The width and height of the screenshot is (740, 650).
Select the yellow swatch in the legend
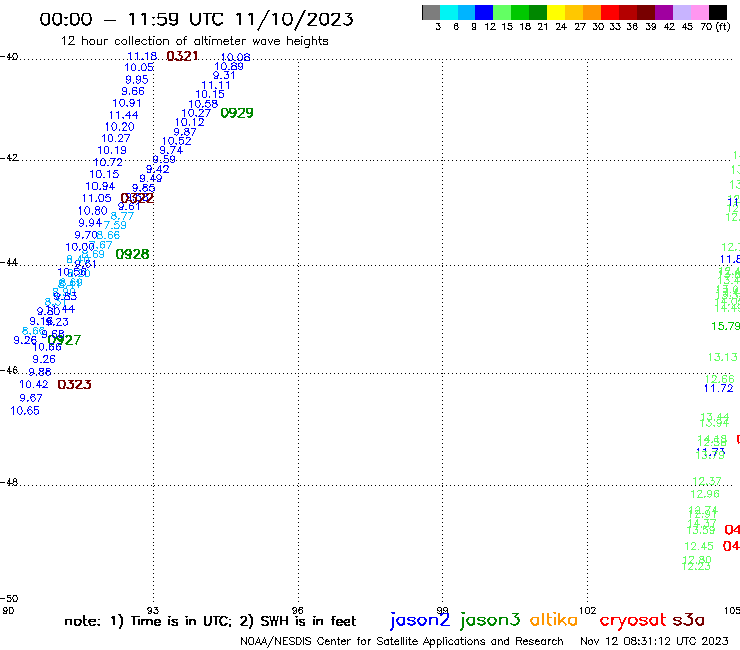pos(556,12)
